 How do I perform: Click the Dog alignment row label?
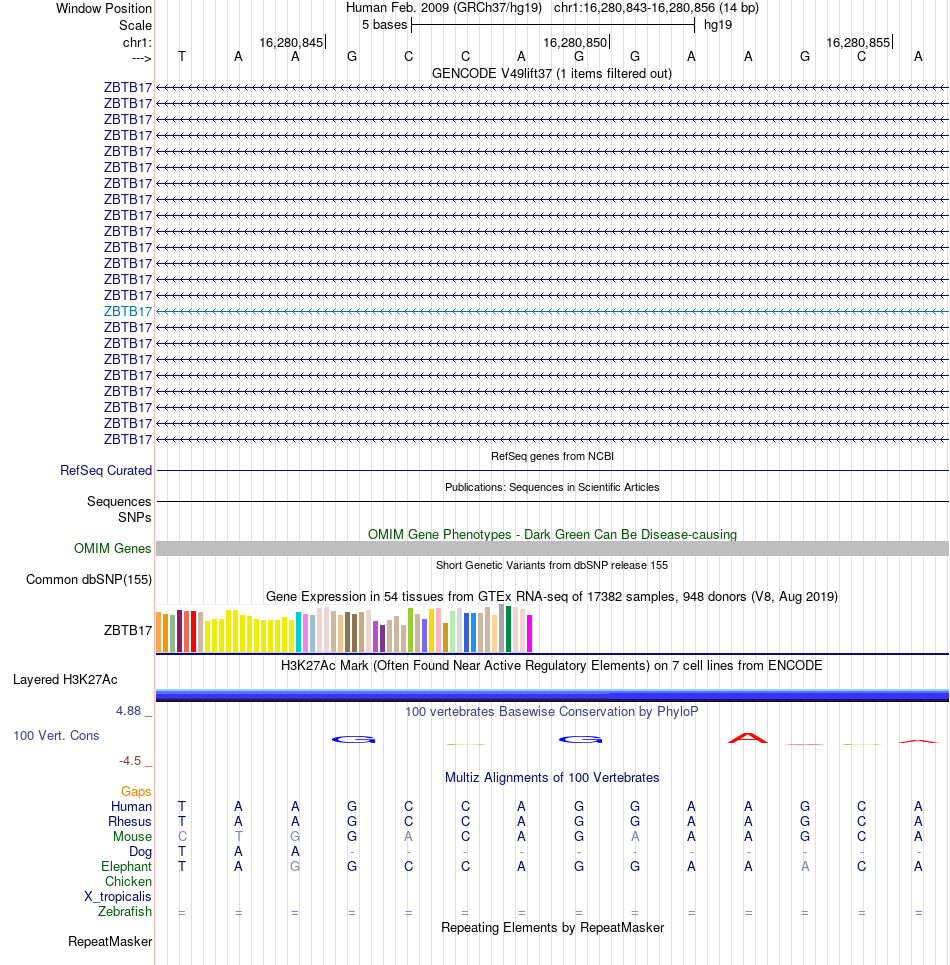tap(140, 852)
